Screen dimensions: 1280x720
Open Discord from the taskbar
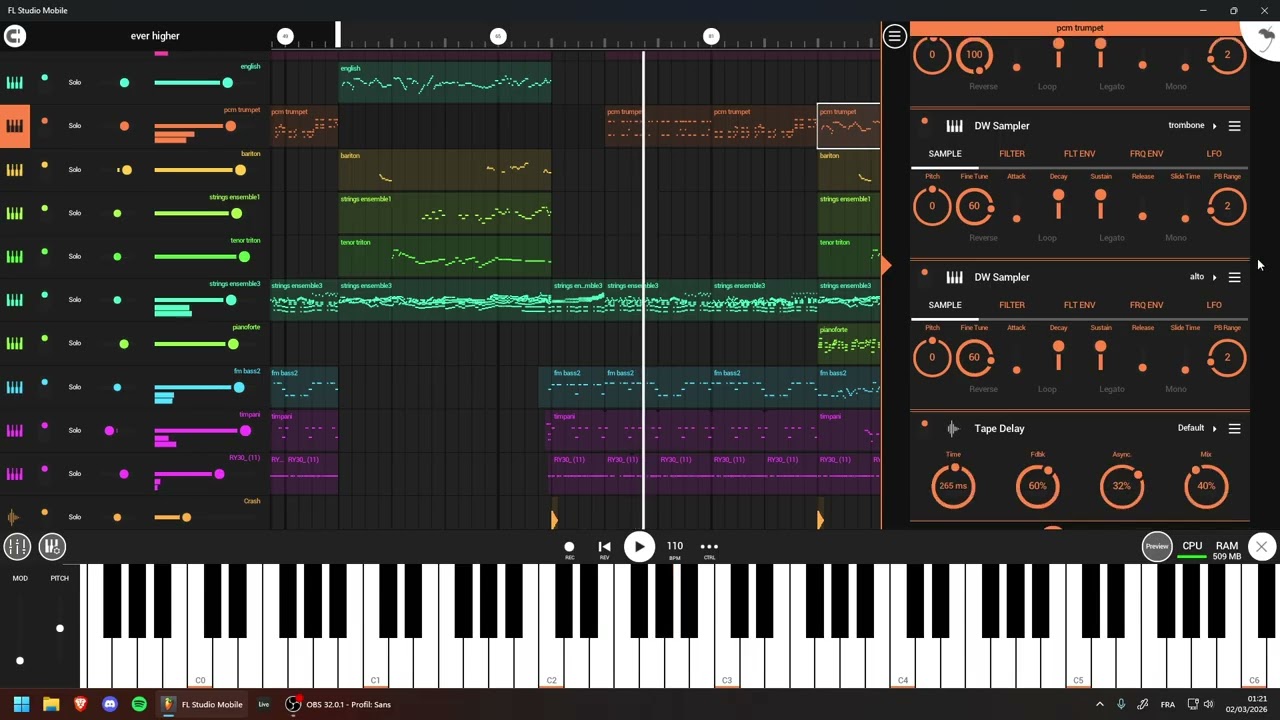[x=110, y=704]
